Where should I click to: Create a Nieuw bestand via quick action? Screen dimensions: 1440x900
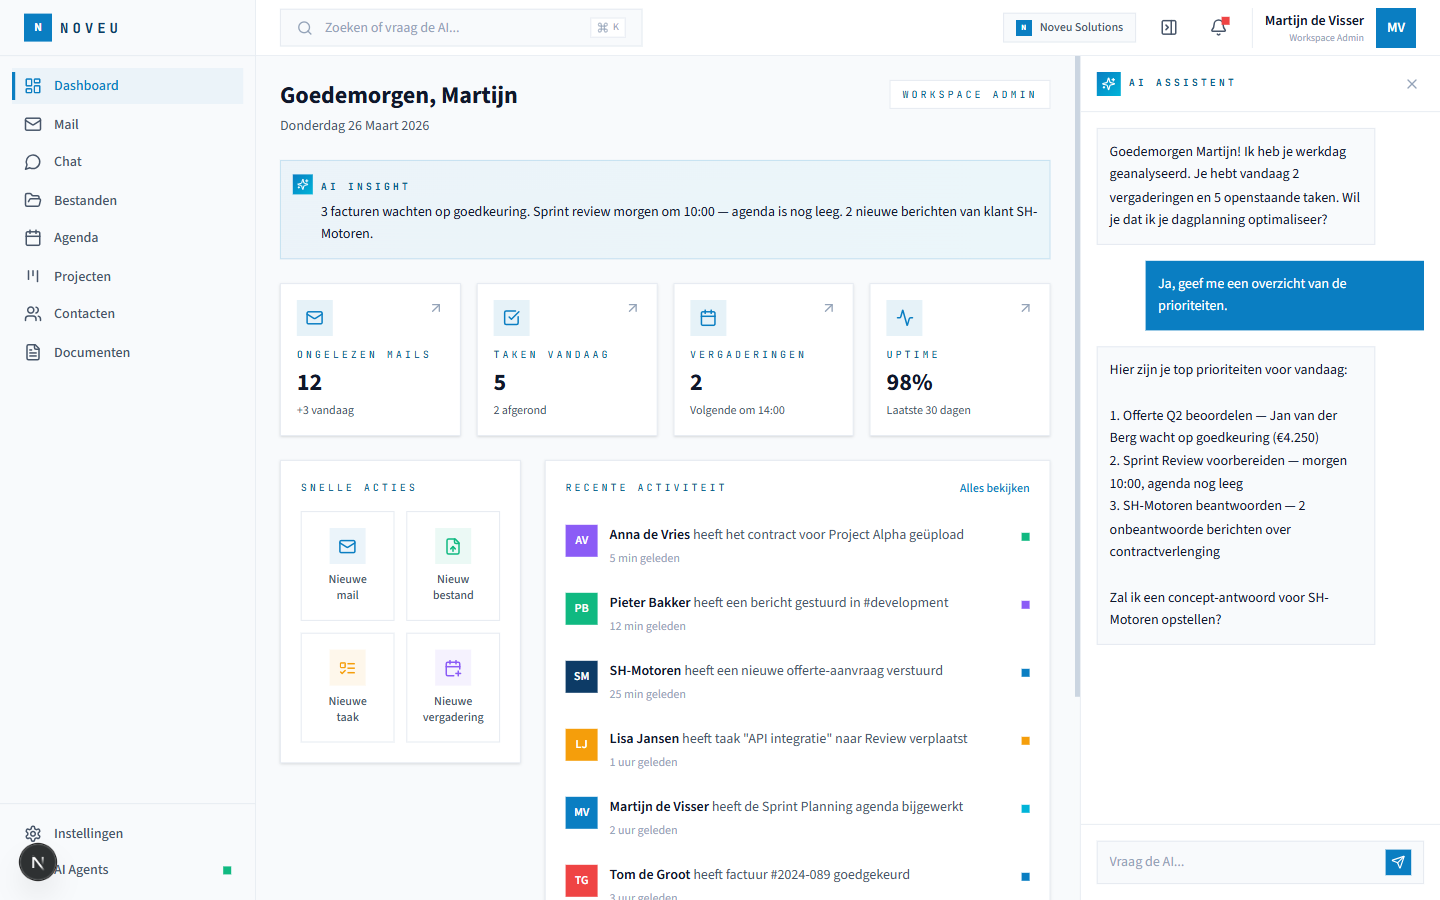click(x=453, y=566)
